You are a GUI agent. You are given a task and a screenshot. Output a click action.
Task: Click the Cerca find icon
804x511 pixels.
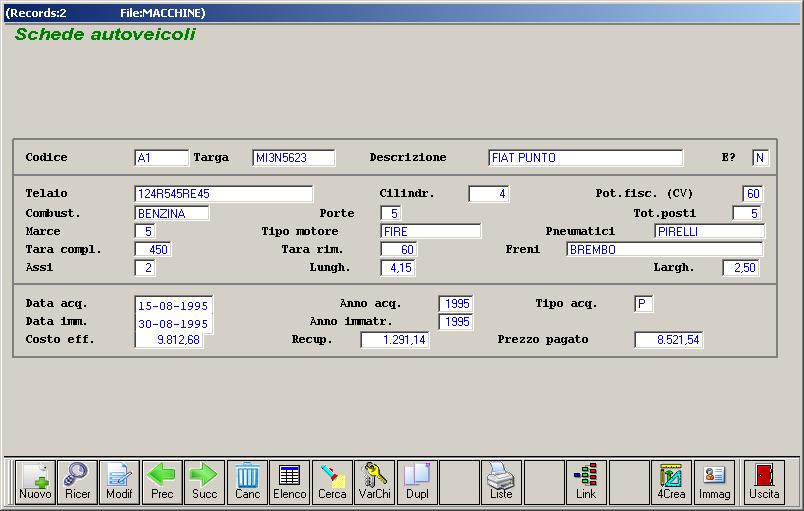pos(332,482)
